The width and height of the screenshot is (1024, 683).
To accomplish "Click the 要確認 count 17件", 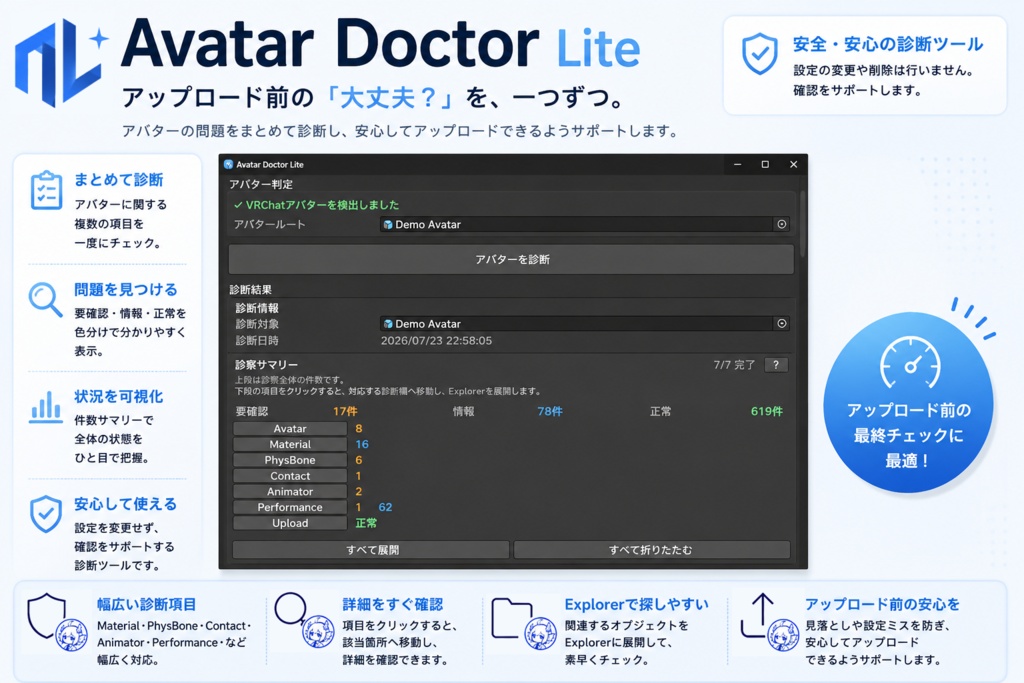I will tap(345, 411).
